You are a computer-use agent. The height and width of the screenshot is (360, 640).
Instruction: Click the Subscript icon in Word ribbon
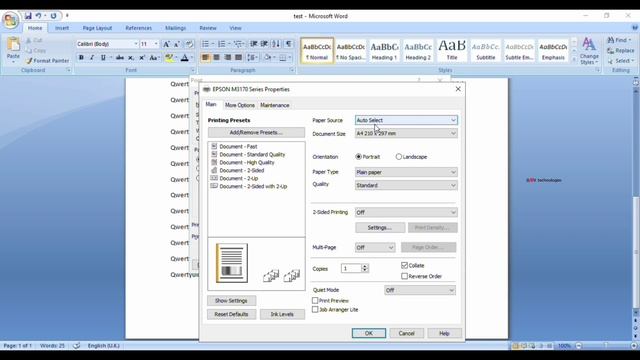131,58
